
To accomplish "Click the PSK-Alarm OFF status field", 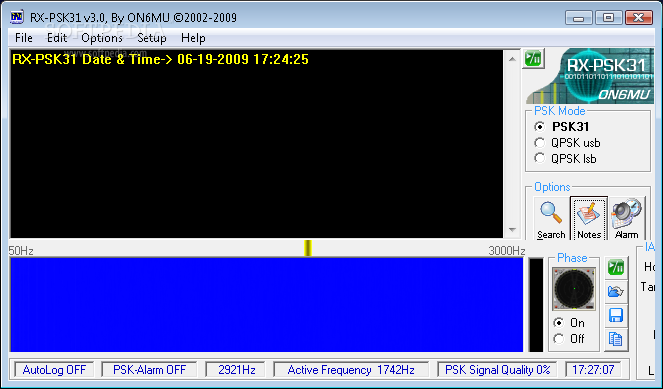I will pos(149,370).
